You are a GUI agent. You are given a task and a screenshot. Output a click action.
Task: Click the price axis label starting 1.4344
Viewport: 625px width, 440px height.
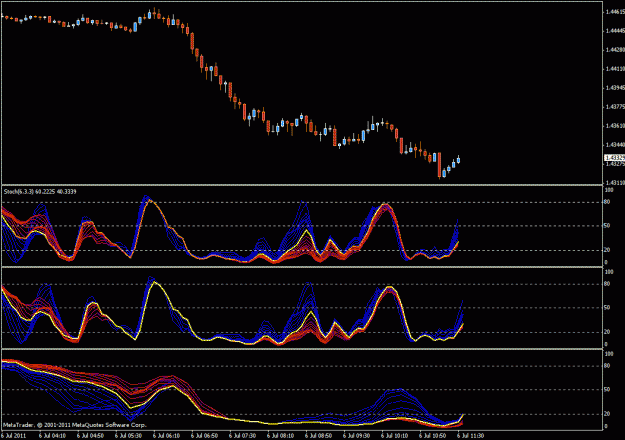(615, 145)
